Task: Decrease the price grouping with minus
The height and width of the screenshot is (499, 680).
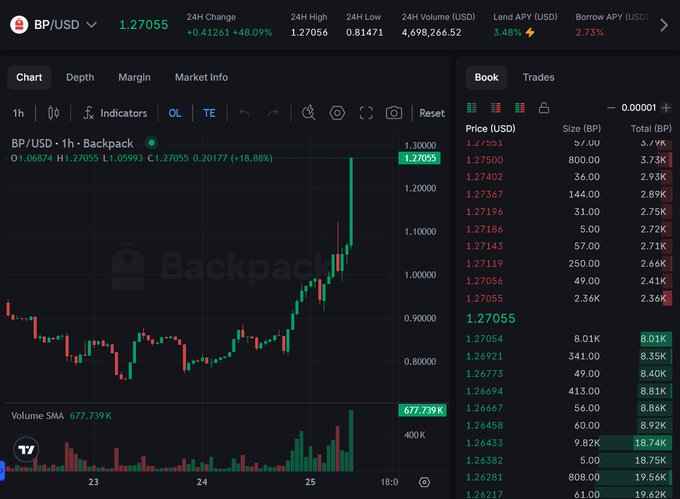Action: pos(611,108)
